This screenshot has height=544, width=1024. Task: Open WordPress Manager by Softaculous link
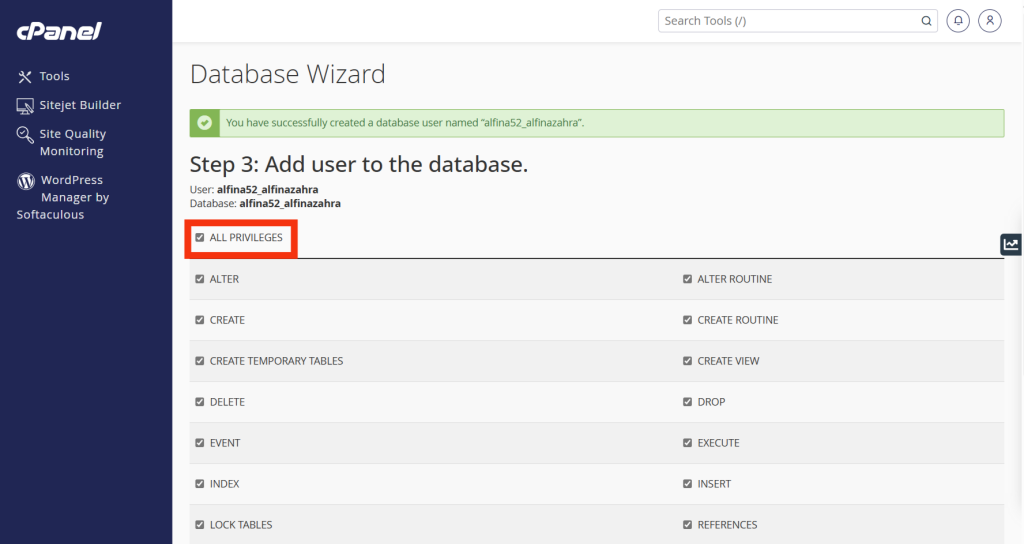(x=70, y=197)
